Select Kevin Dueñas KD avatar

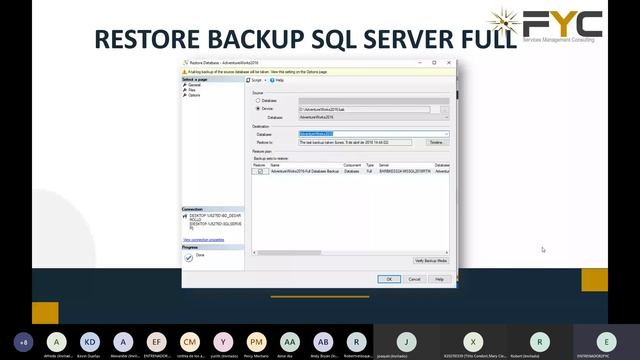tap(90, 342)
